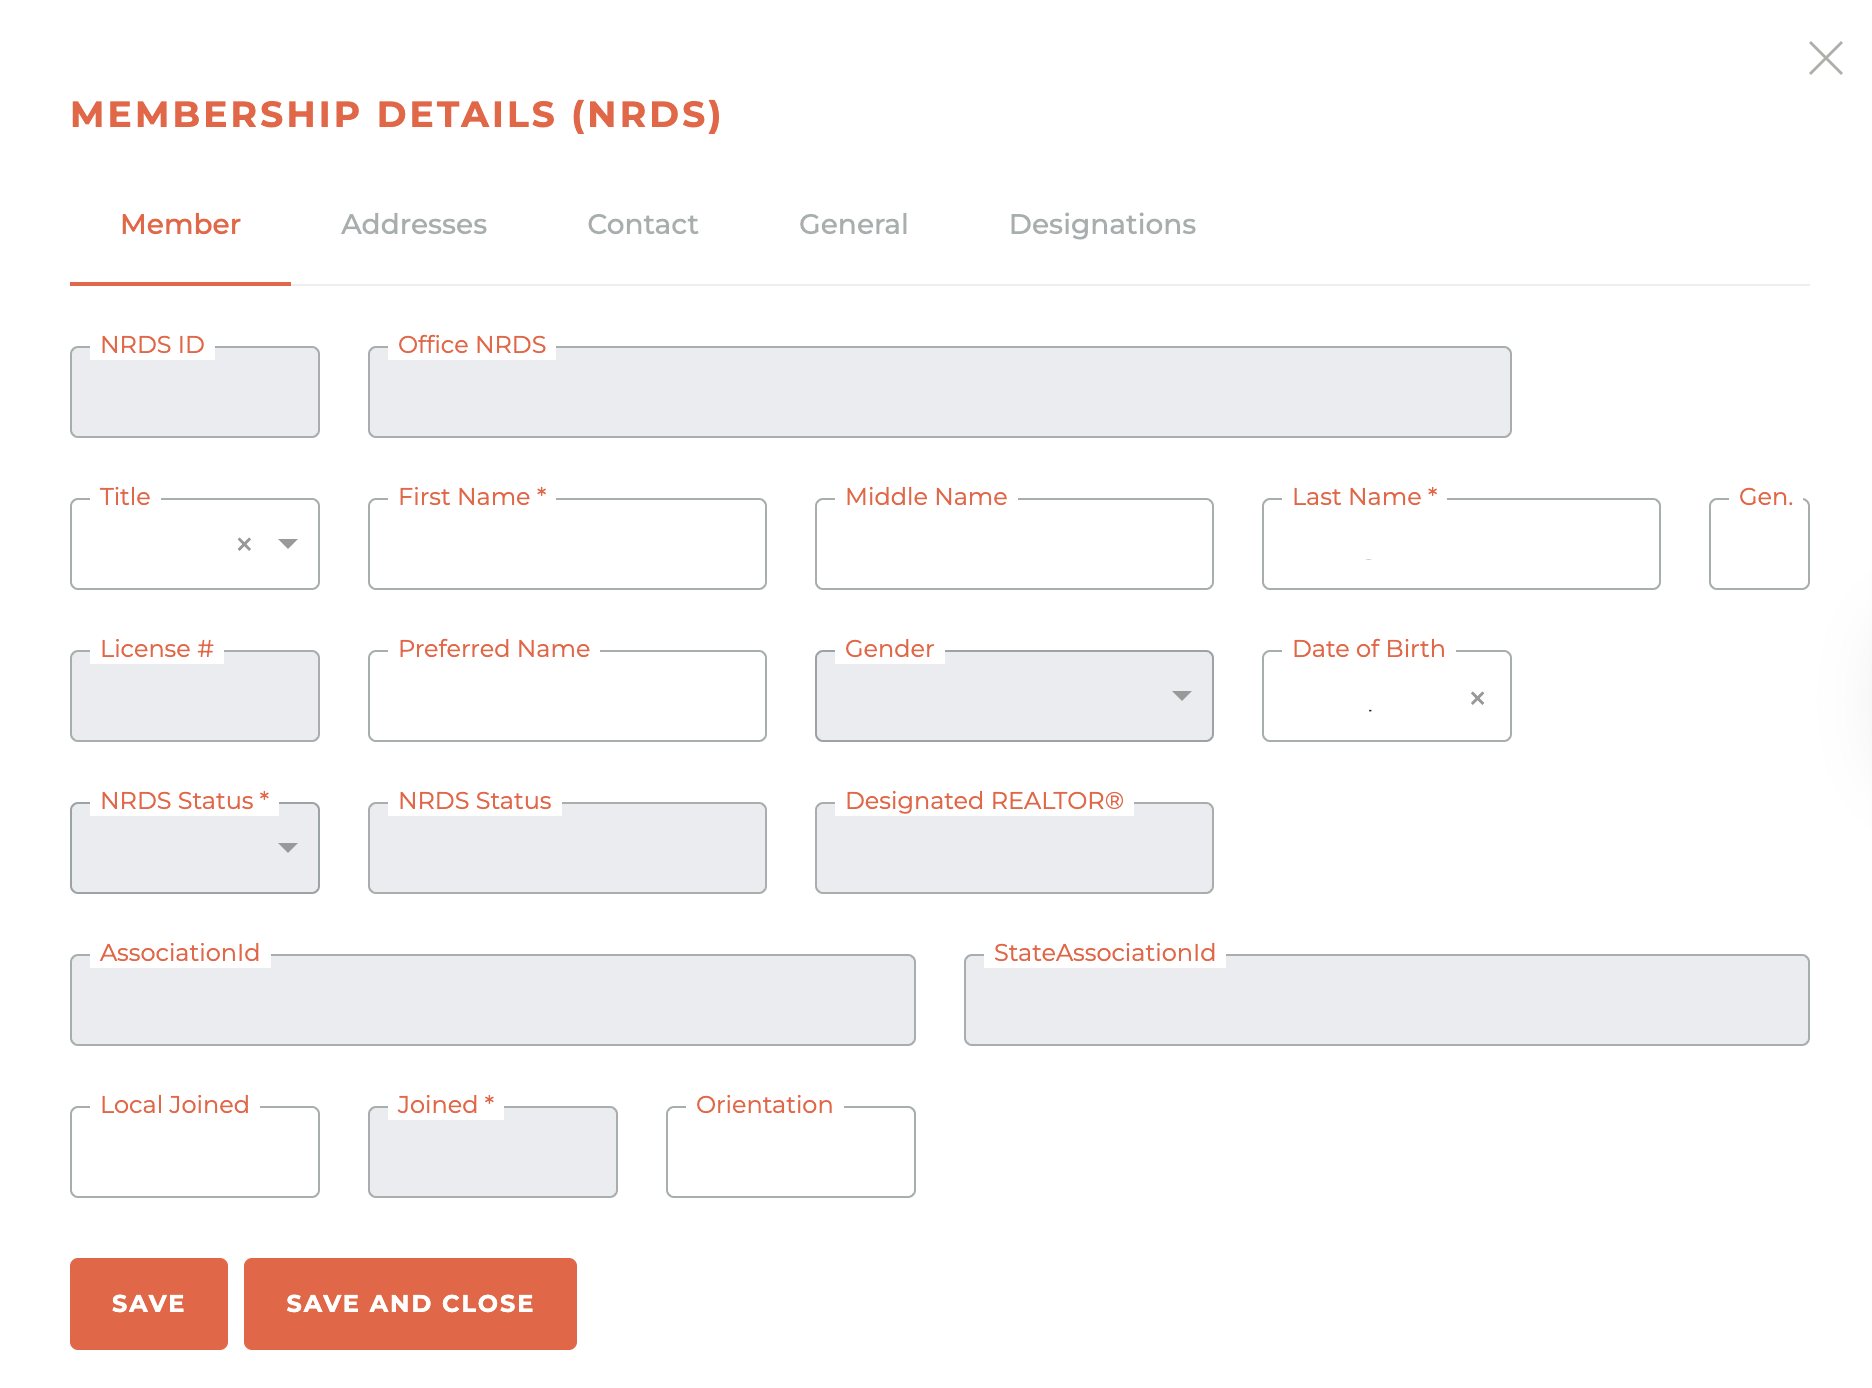Focus the First Name input field
Viewport: 1872px width, 1388px height.
pos(567,546)
